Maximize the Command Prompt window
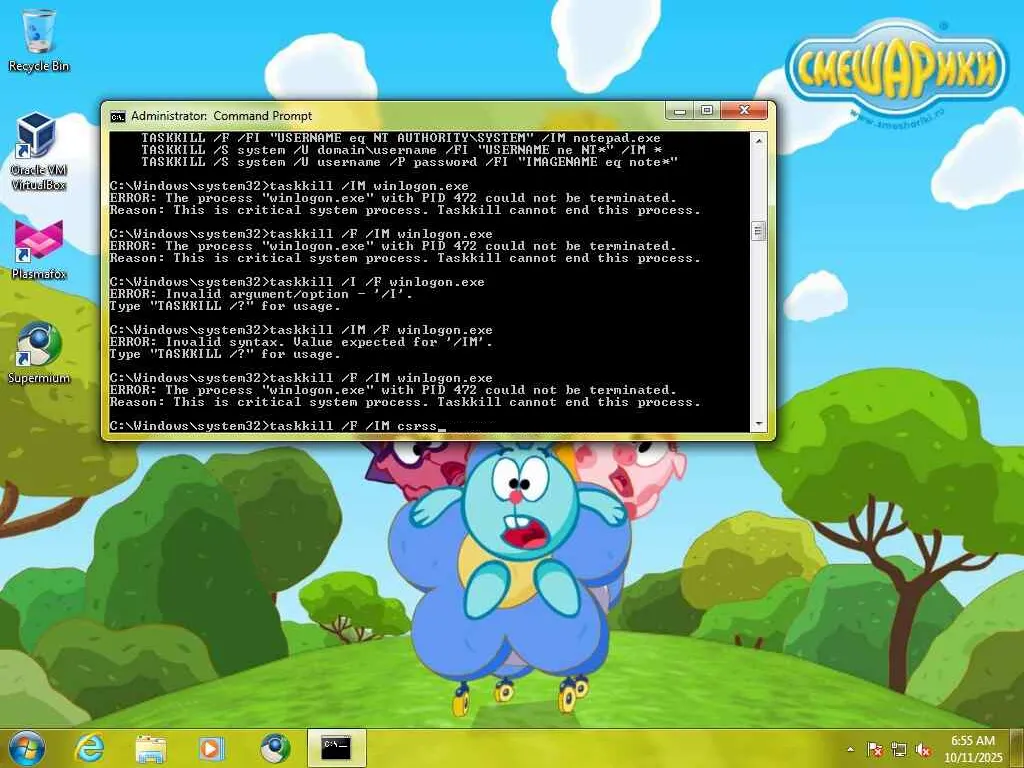1024x768 pixels. pyautogui.click(x=707, y=110)
